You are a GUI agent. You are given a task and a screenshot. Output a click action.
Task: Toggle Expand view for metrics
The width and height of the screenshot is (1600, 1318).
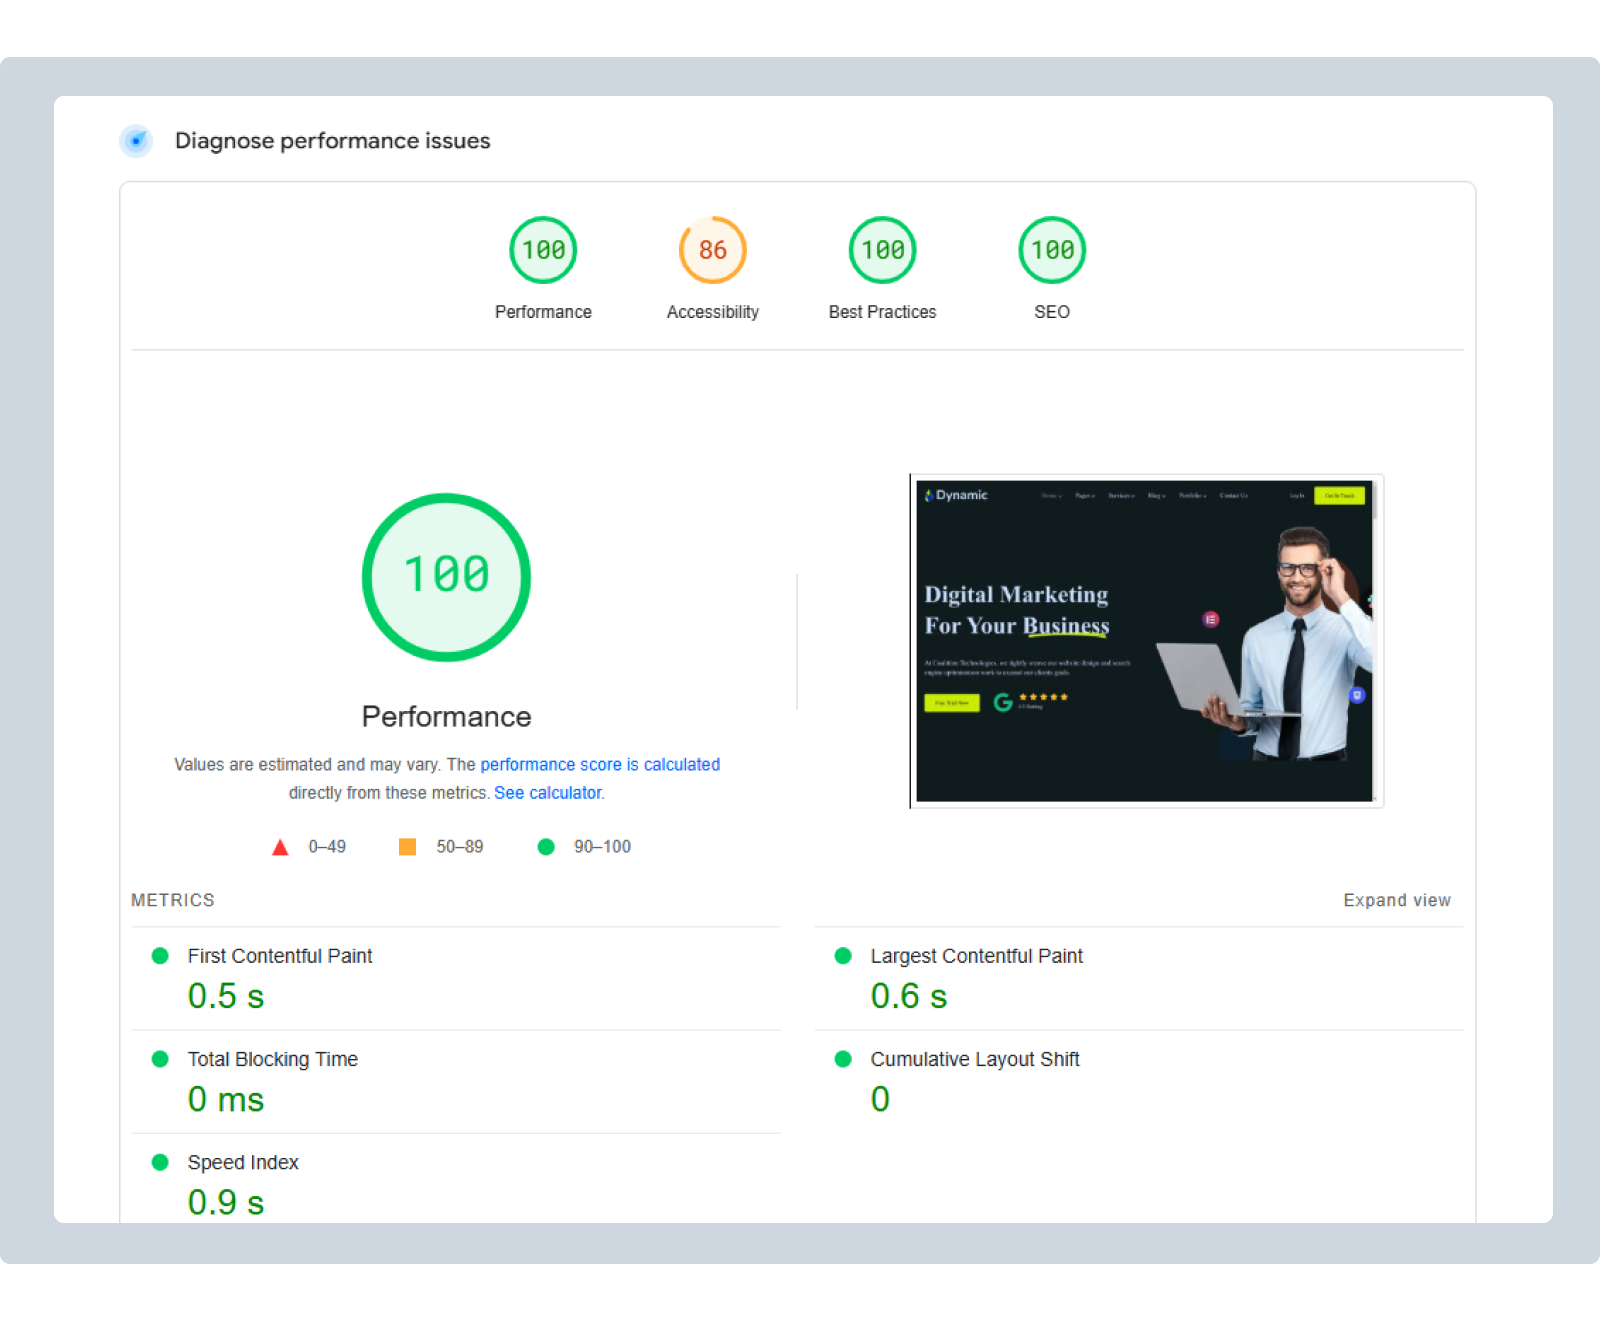click(x=1396, y=900)
